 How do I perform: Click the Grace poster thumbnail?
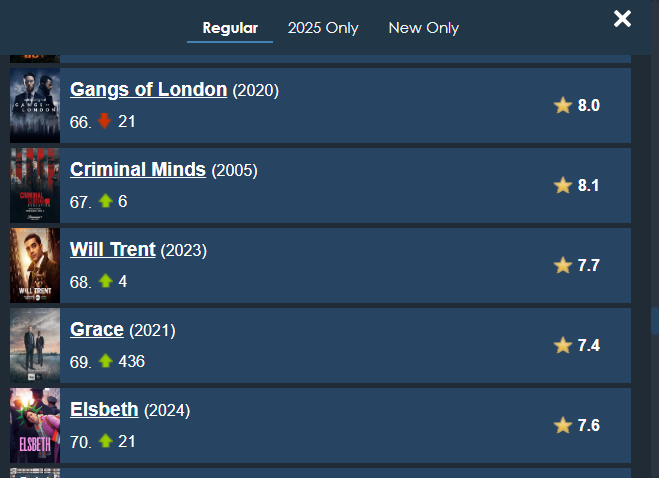pyautogui.click(x=35, y=345)
